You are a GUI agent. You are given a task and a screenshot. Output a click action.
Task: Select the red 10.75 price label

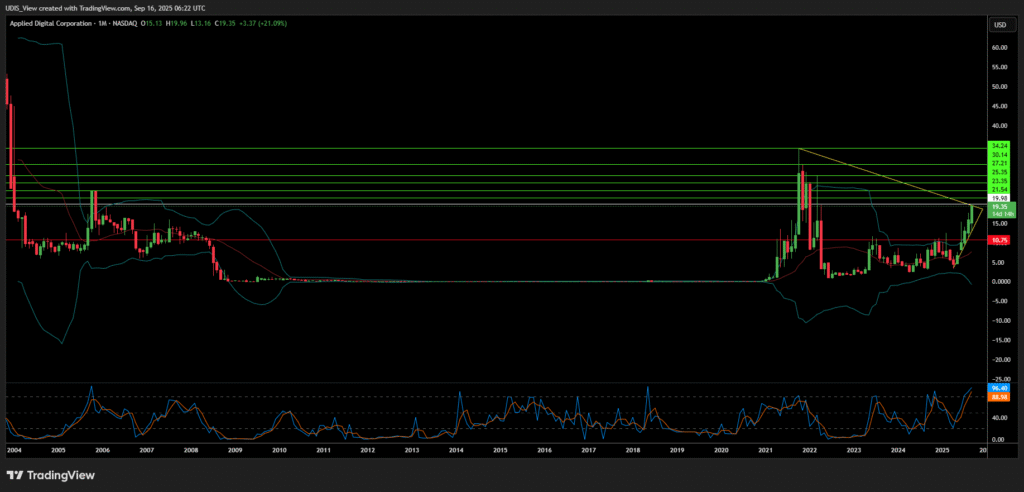tap(998, 240)
